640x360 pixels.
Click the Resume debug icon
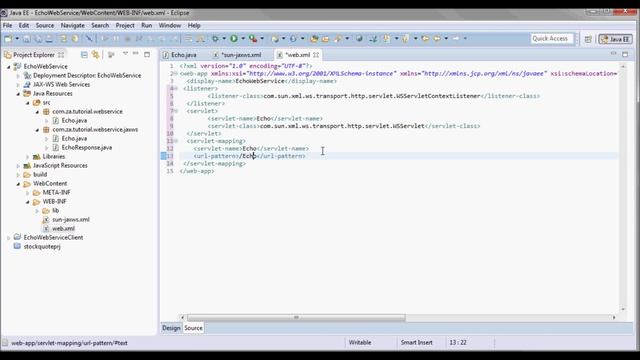(104, 39)
